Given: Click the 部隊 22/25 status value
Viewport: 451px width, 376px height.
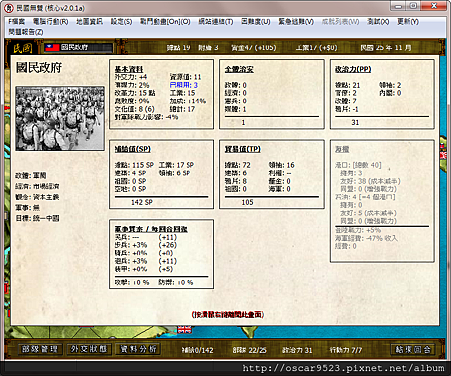Looking at the screenshot, I should tap(249, 350).
